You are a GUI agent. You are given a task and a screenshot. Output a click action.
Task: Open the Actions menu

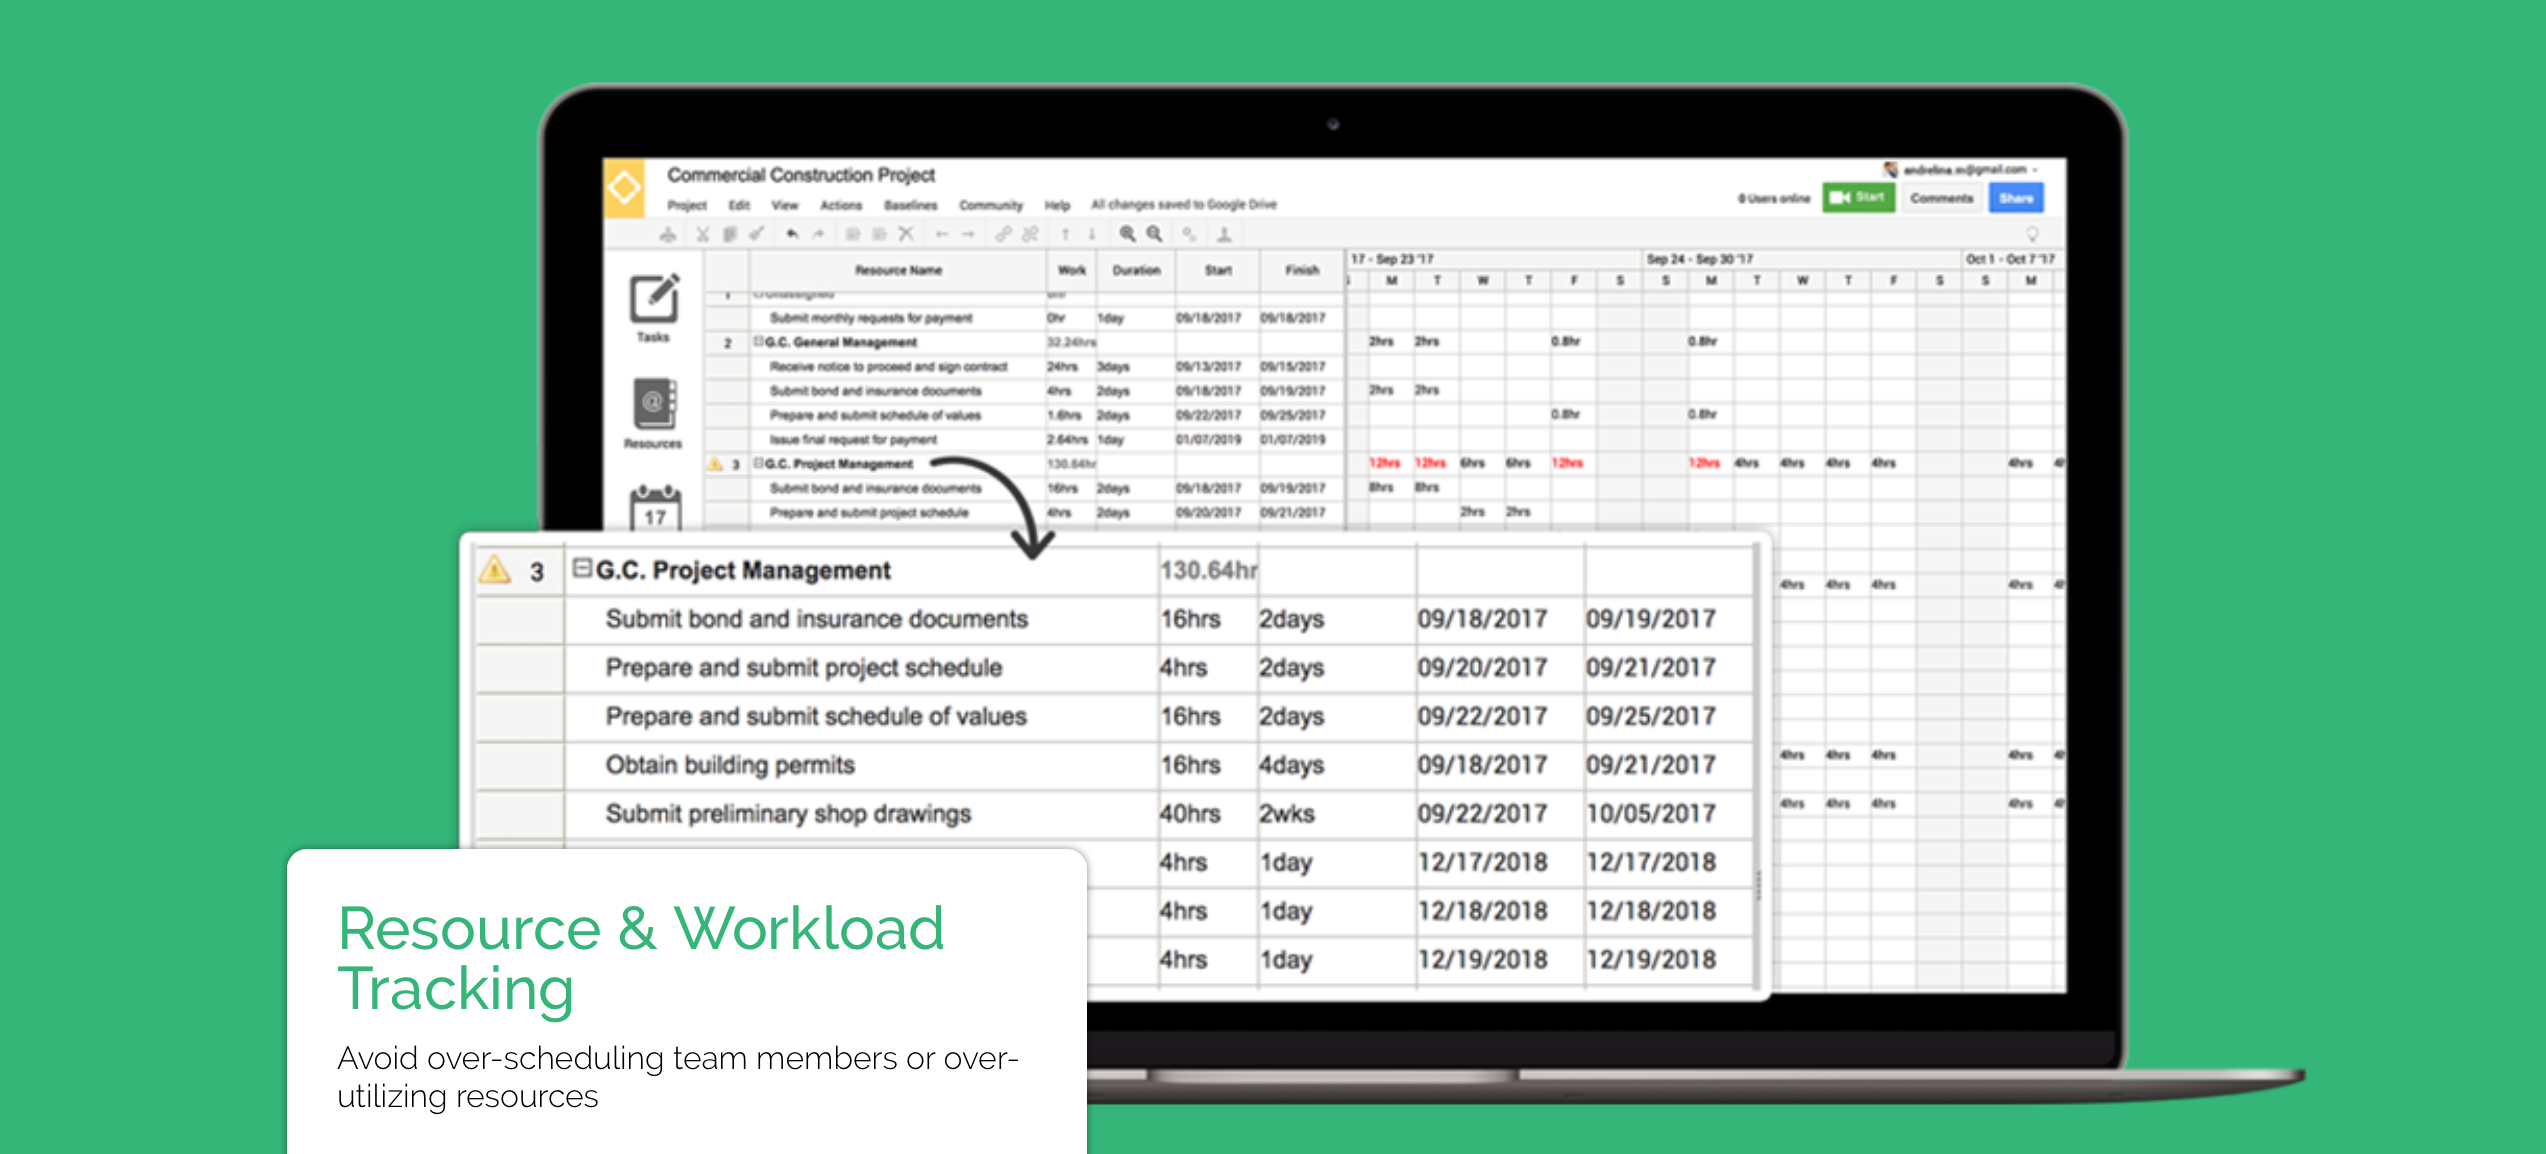(841, 205)
